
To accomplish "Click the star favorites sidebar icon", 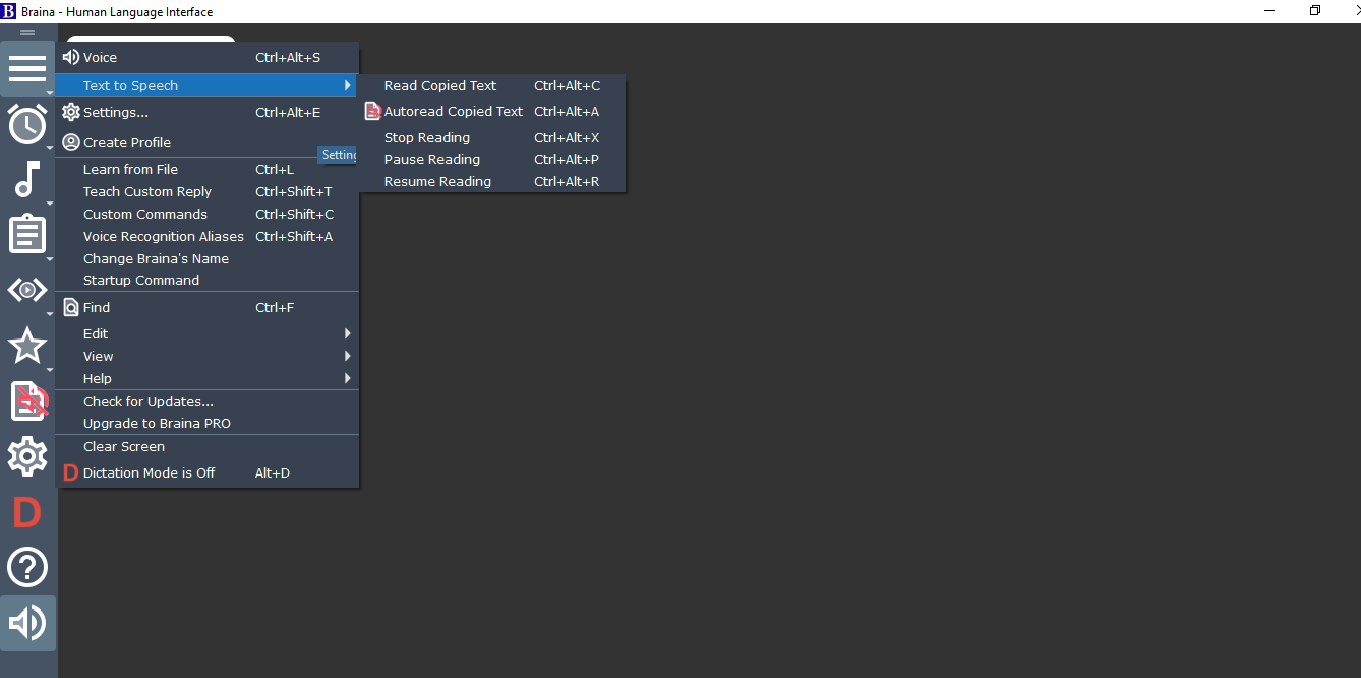I will 27,346.
